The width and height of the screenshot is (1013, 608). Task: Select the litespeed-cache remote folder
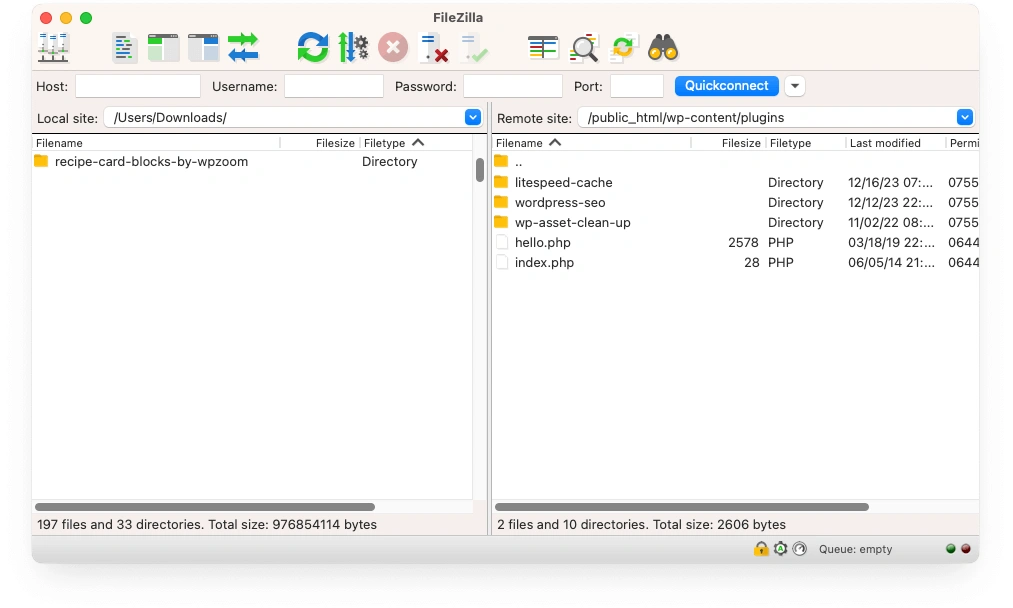(x=563, y=182)
